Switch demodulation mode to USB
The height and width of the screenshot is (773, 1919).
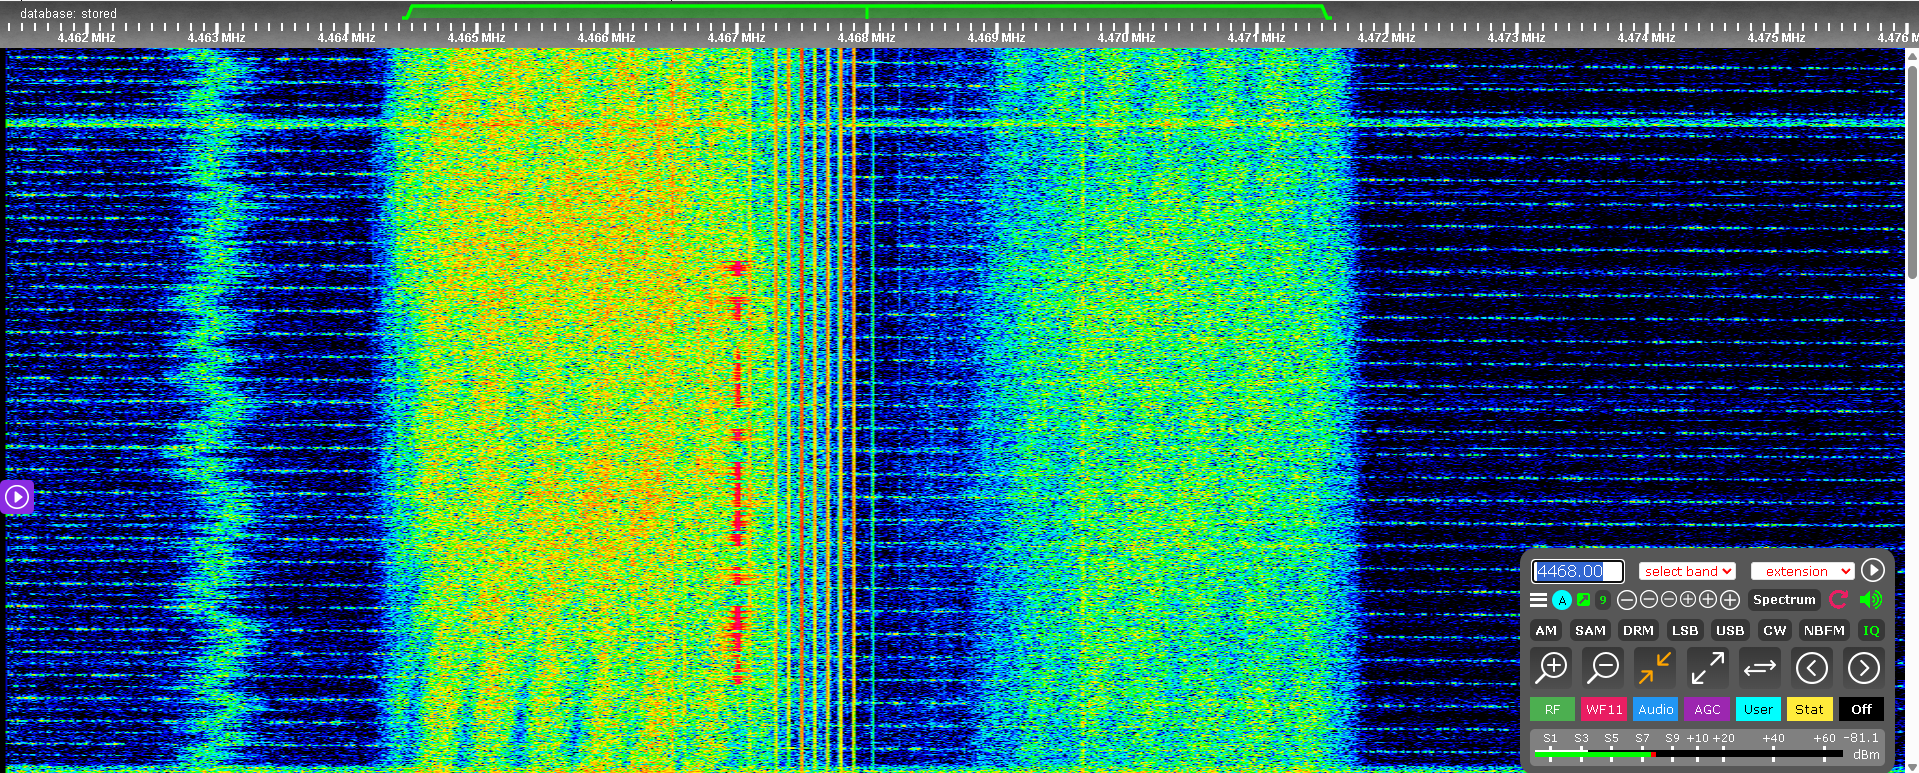(1730, 630)
